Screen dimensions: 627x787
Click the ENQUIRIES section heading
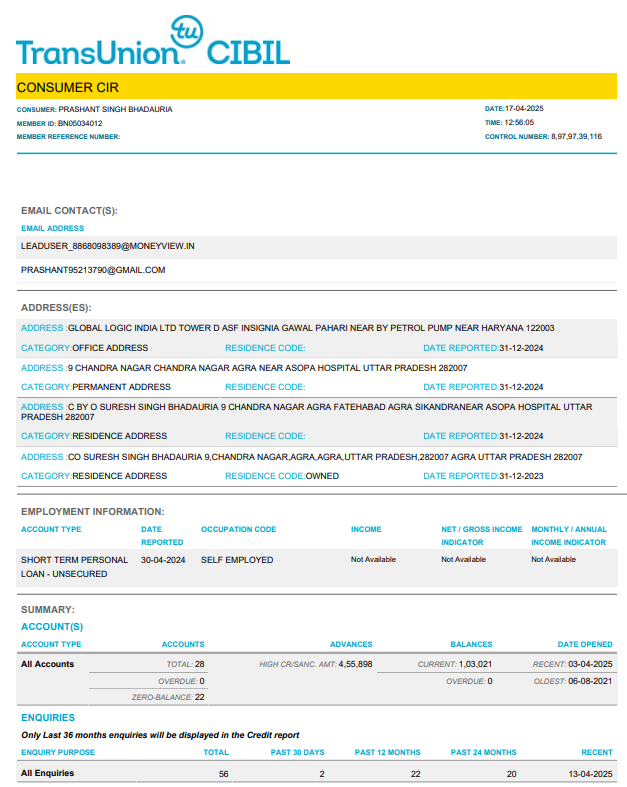coord(48,718)
